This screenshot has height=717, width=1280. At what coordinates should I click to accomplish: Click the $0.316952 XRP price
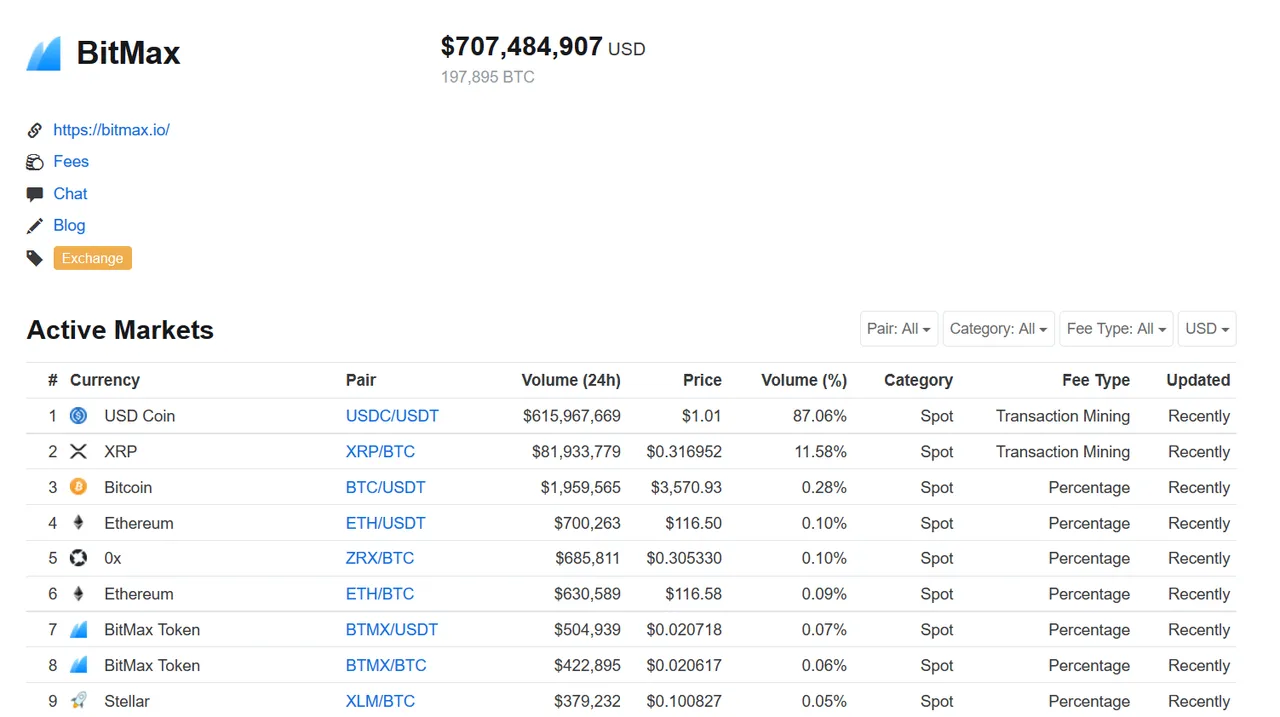point(684,452)
